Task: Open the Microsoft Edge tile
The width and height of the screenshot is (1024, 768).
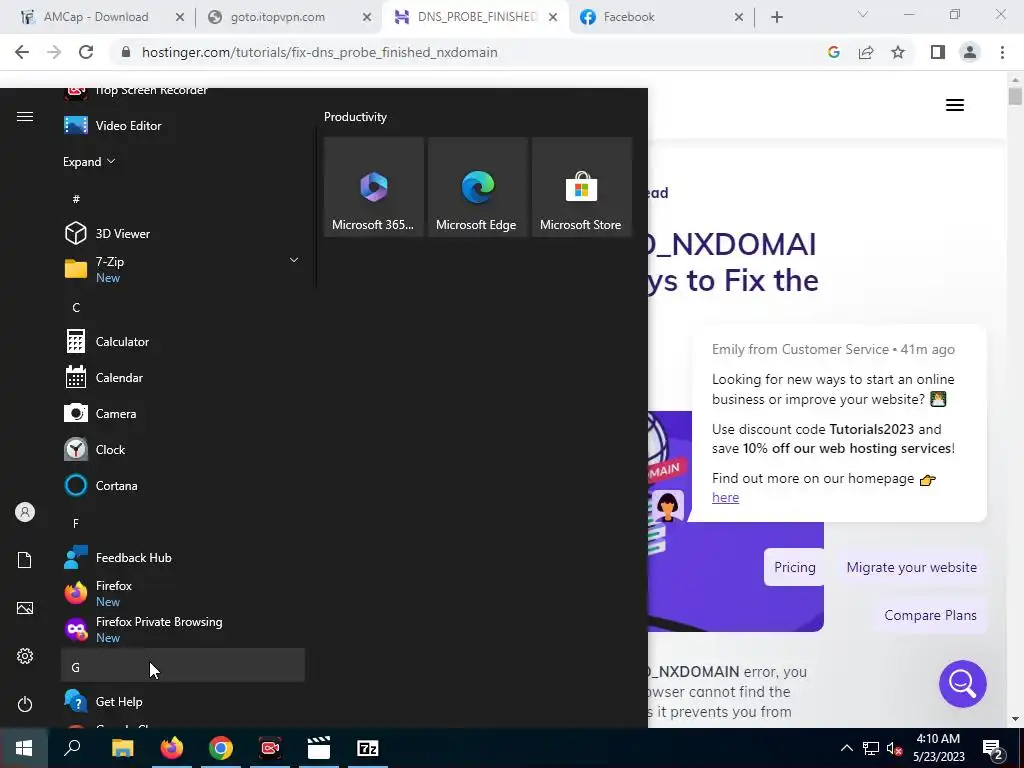Action: coord(477,187)
